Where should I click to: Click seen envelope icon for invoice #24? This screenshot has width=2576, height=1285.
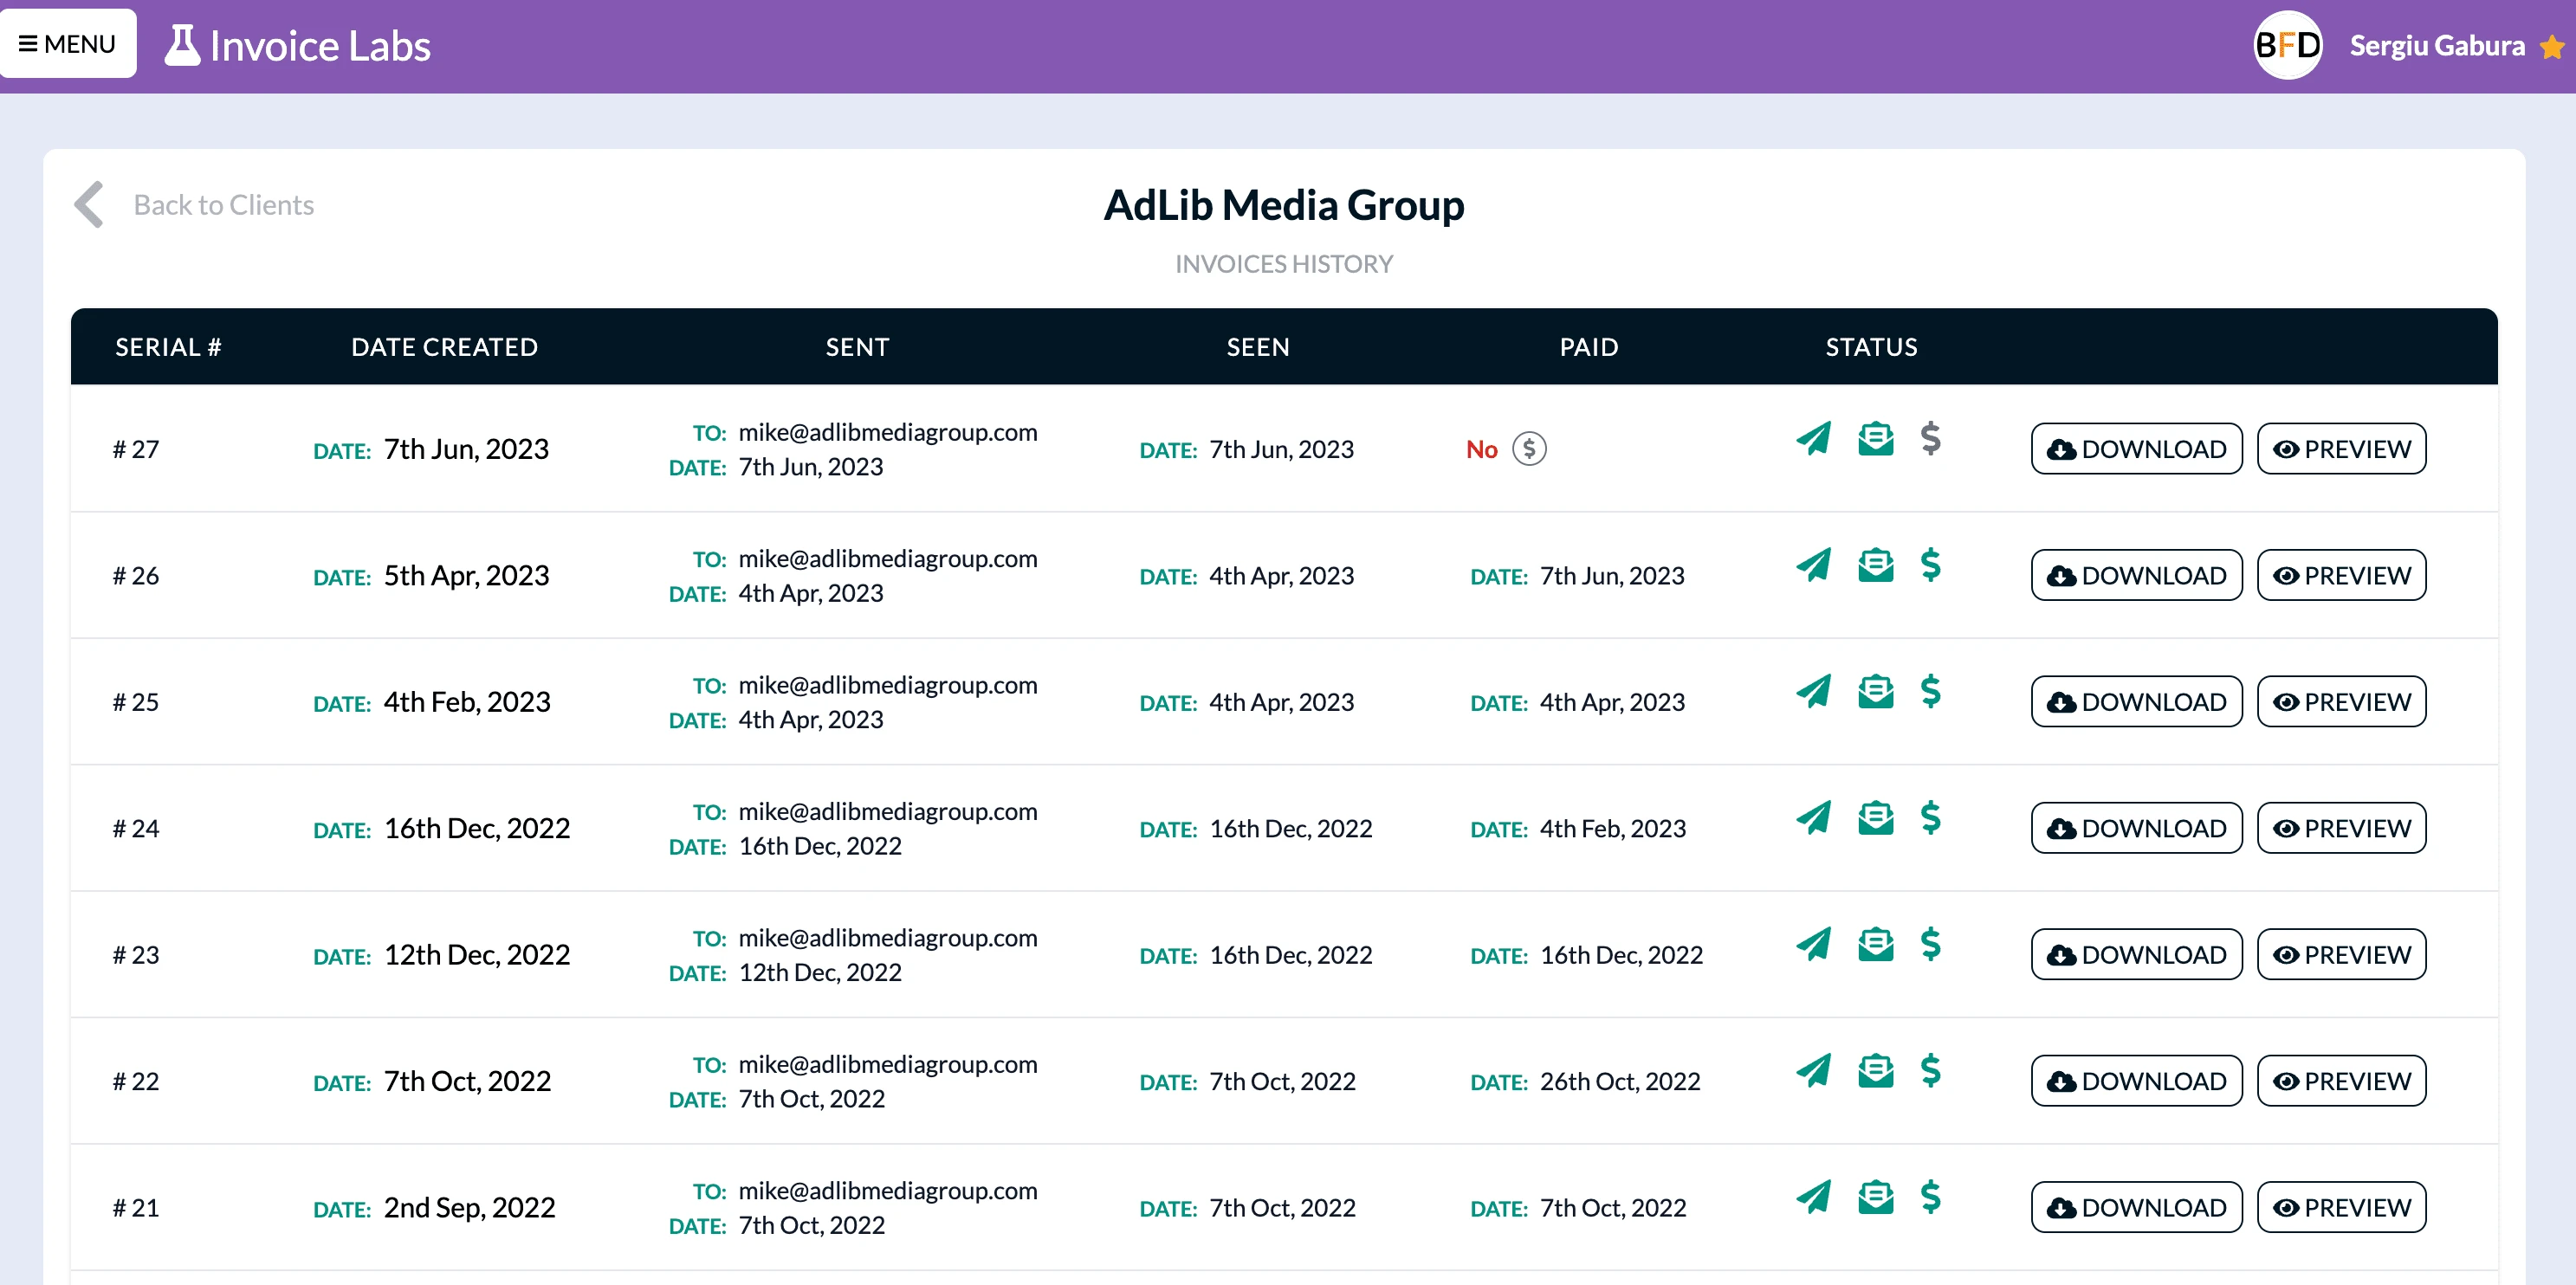click(x=1875, y=817)
